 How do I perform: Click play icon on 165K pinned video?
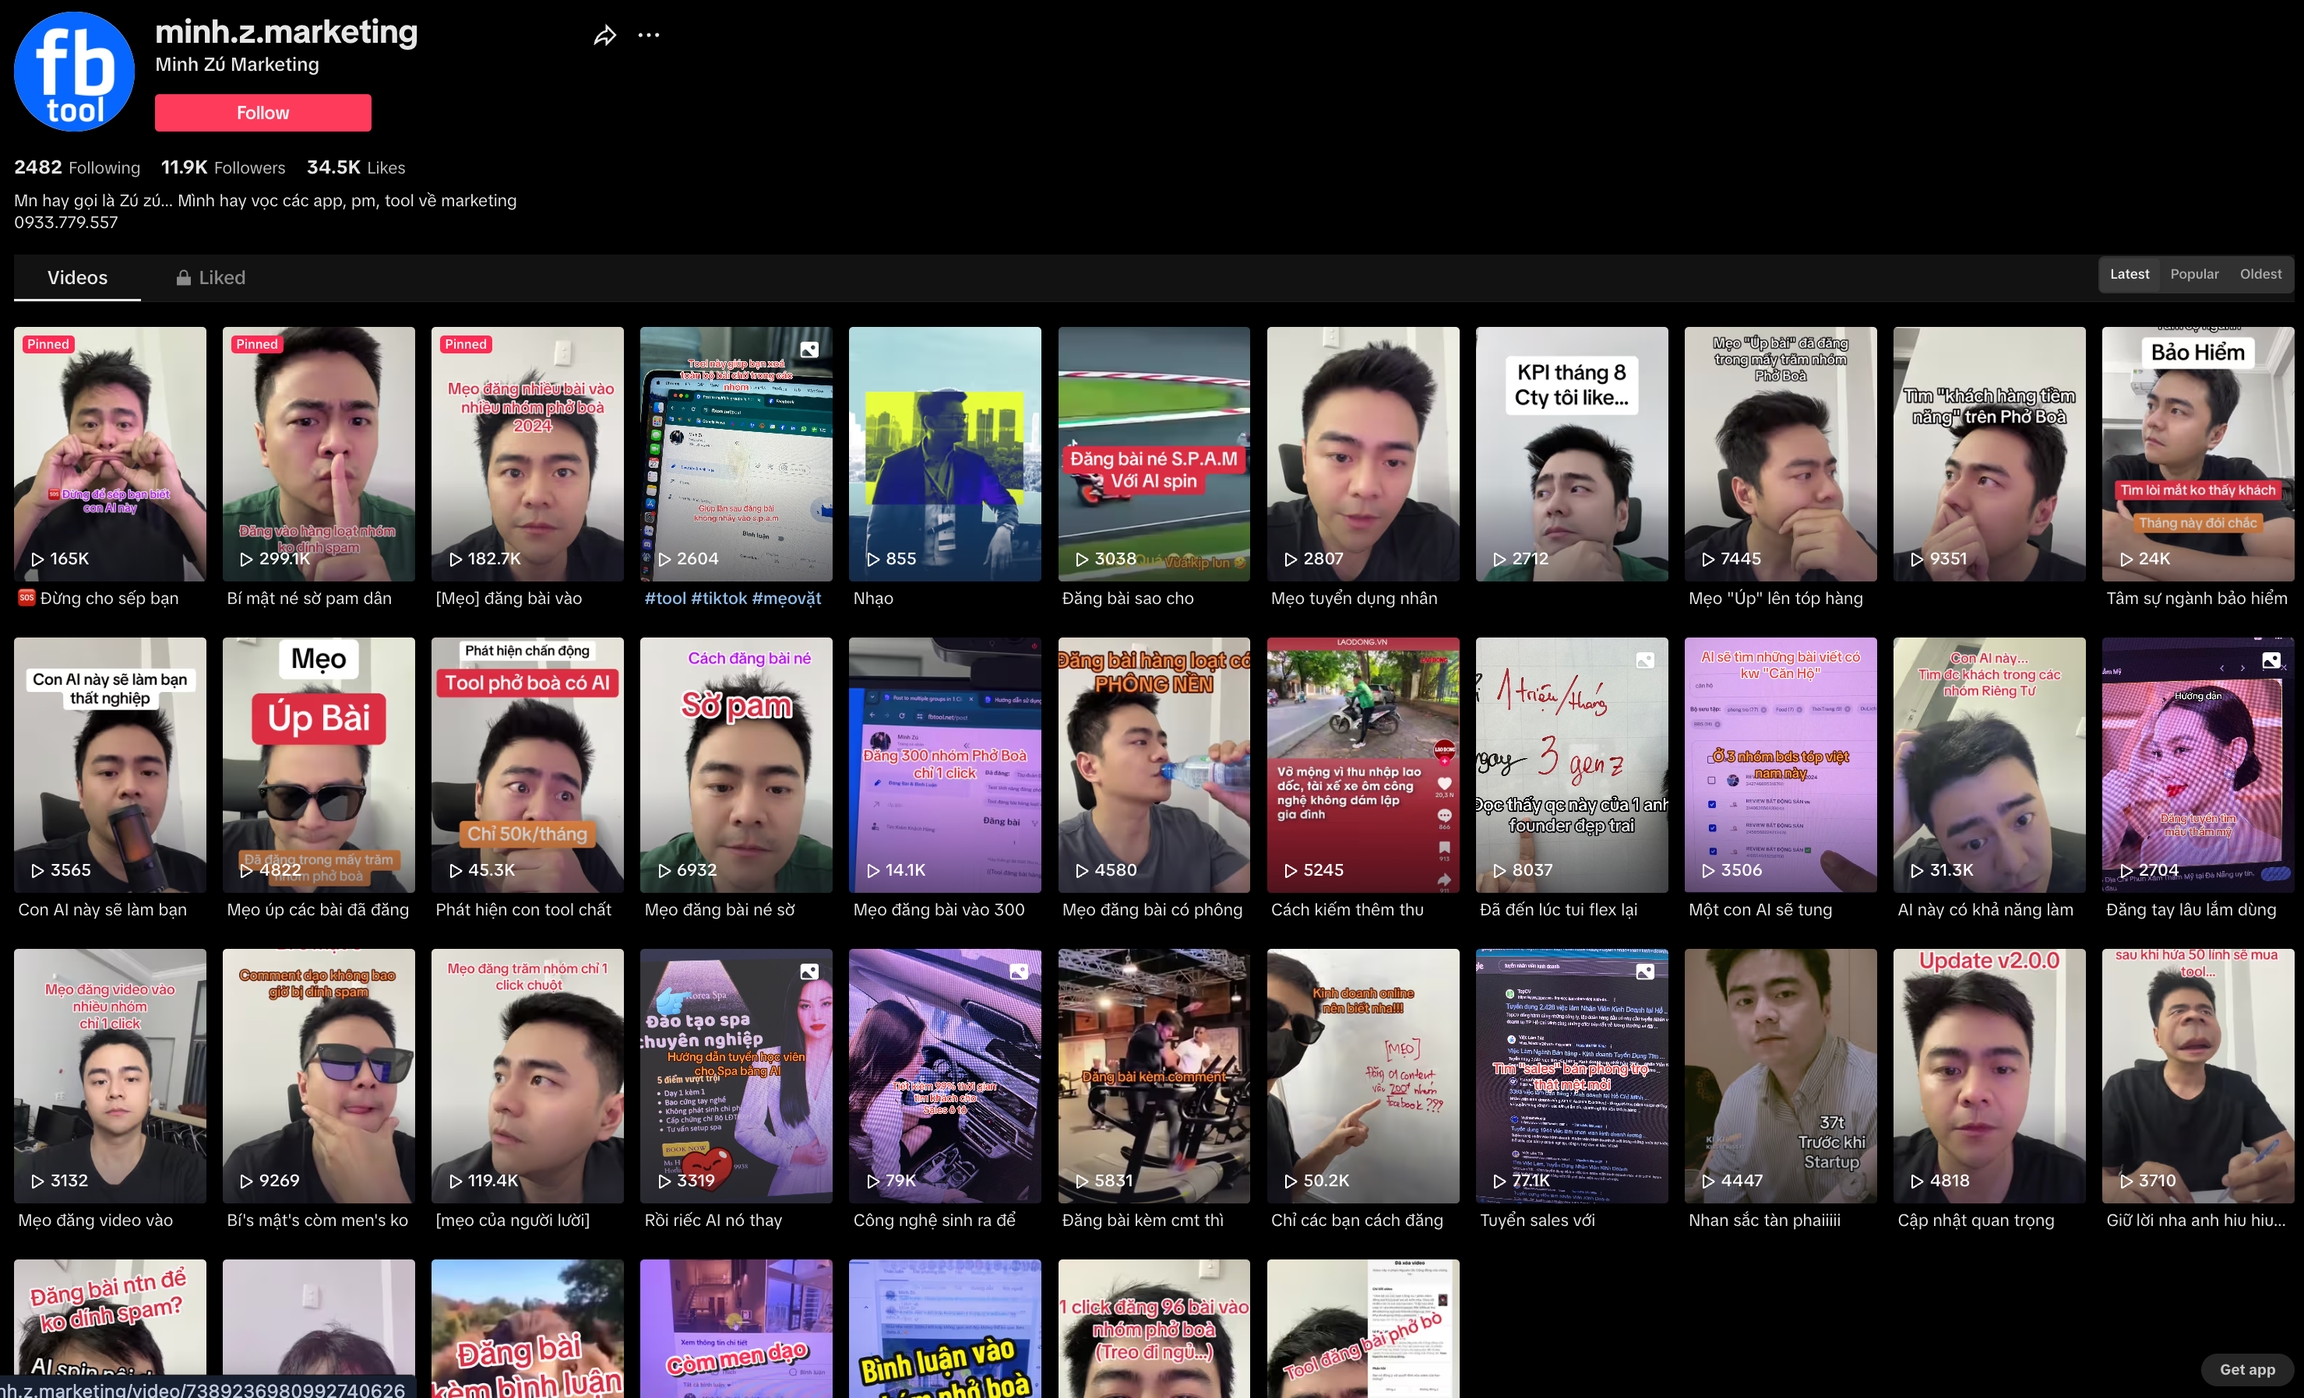point(37,559)
